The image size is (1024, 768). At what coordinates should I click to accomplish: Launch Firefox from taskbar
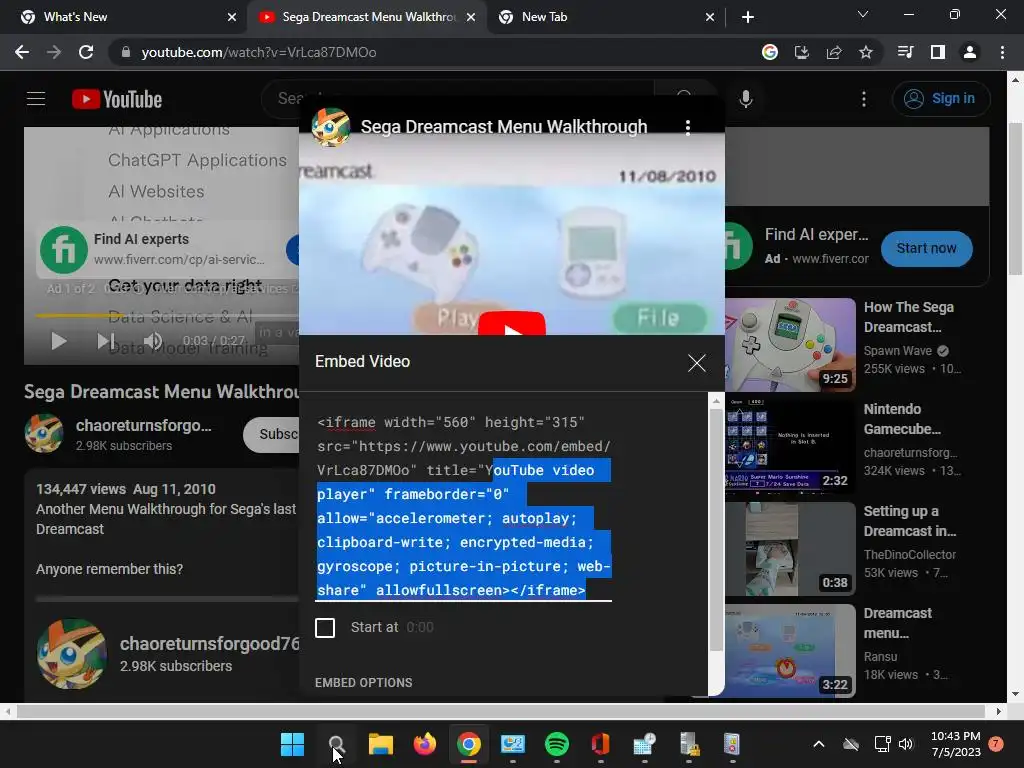[x=424, y=744]
